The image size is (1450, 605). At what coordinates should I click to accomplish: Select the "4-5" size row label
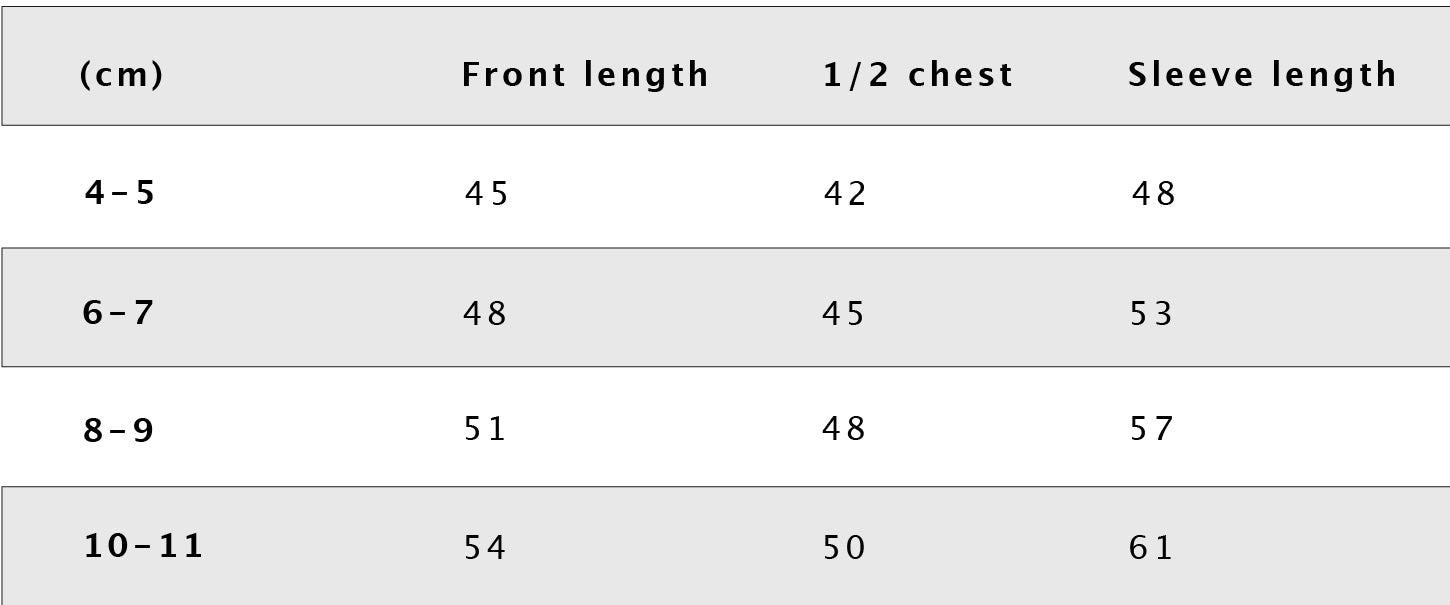pos(120,192)
